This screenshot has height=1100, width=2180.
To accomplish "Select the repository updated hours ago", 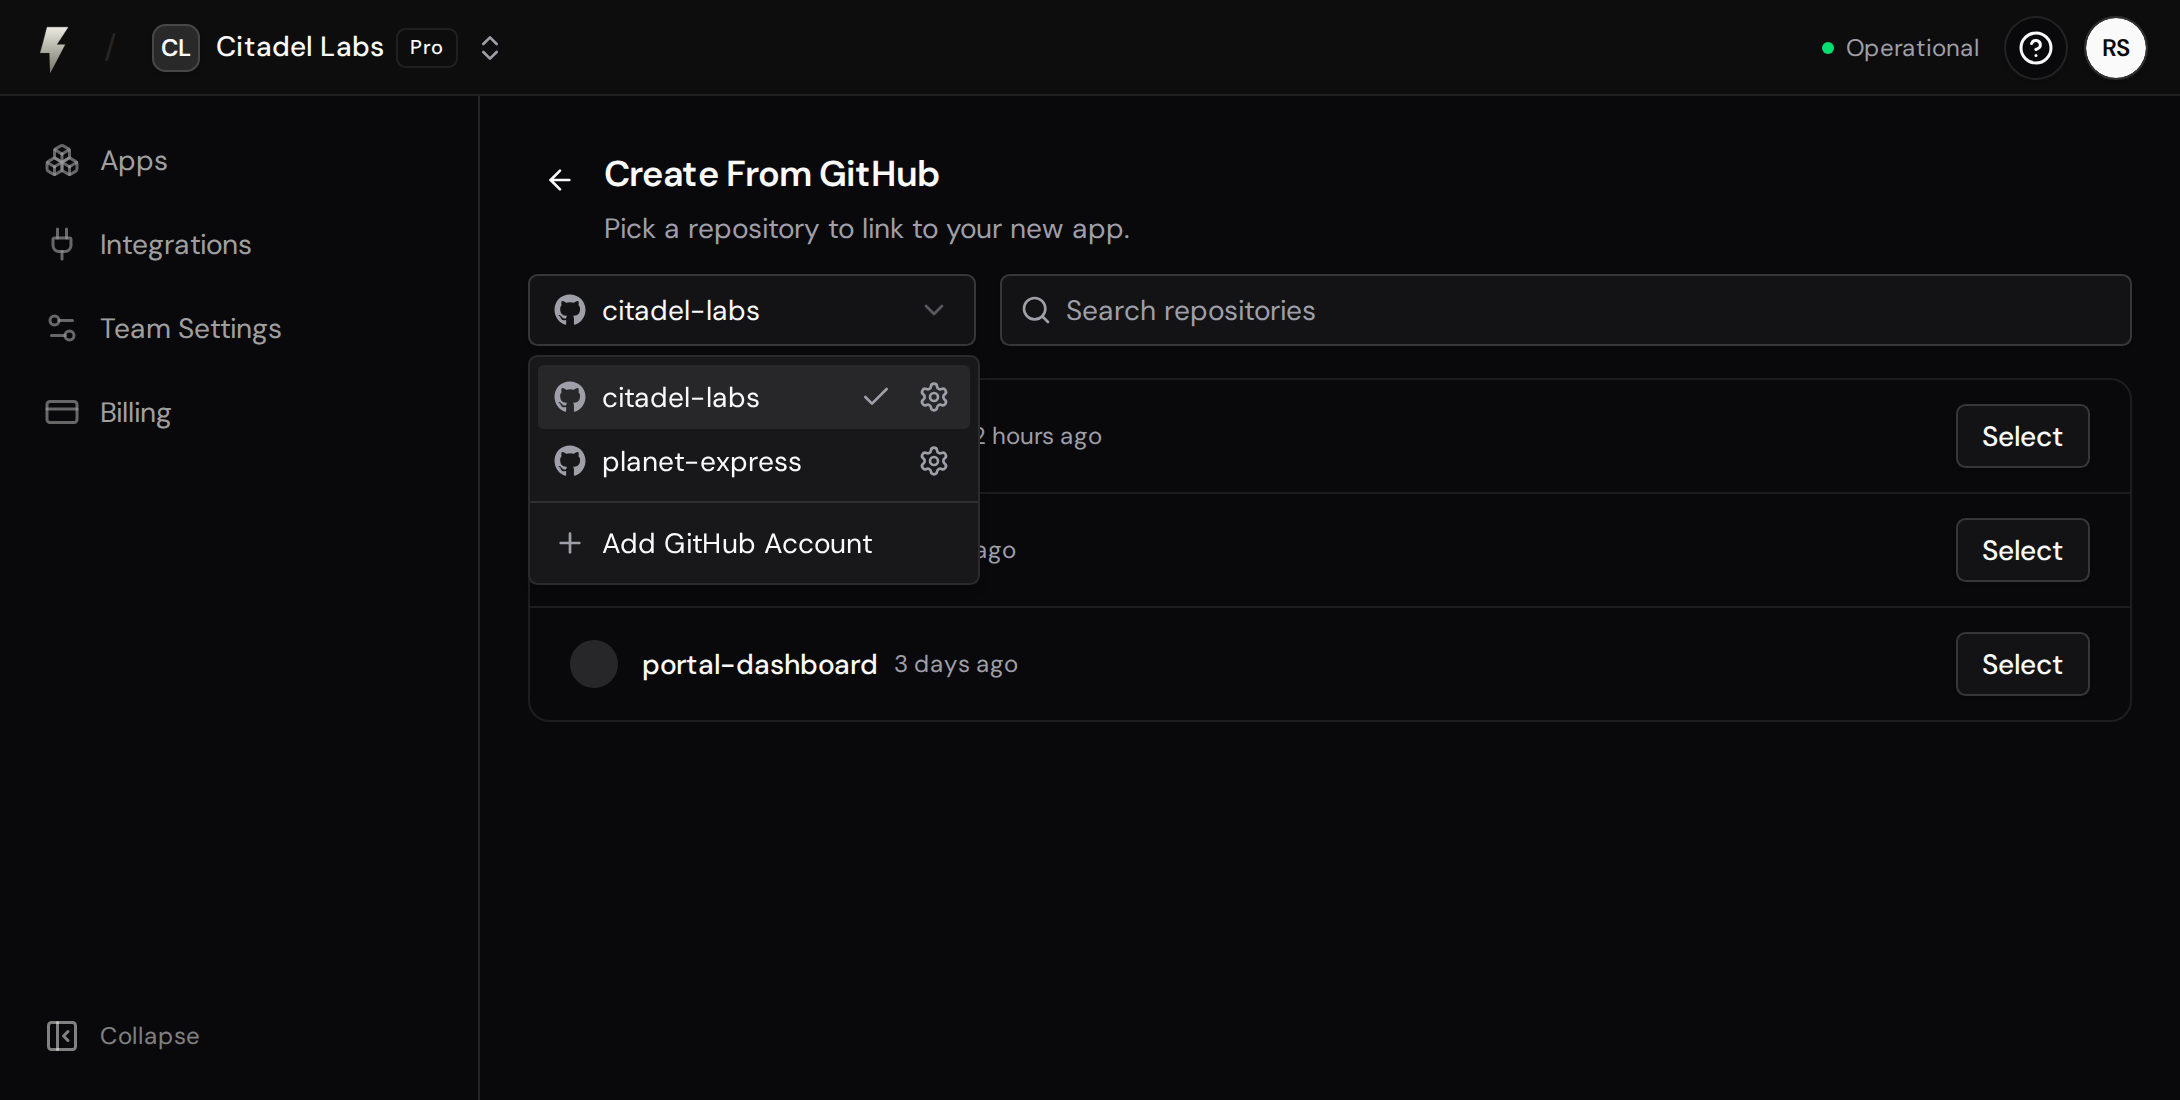I will coord(2022,436).
